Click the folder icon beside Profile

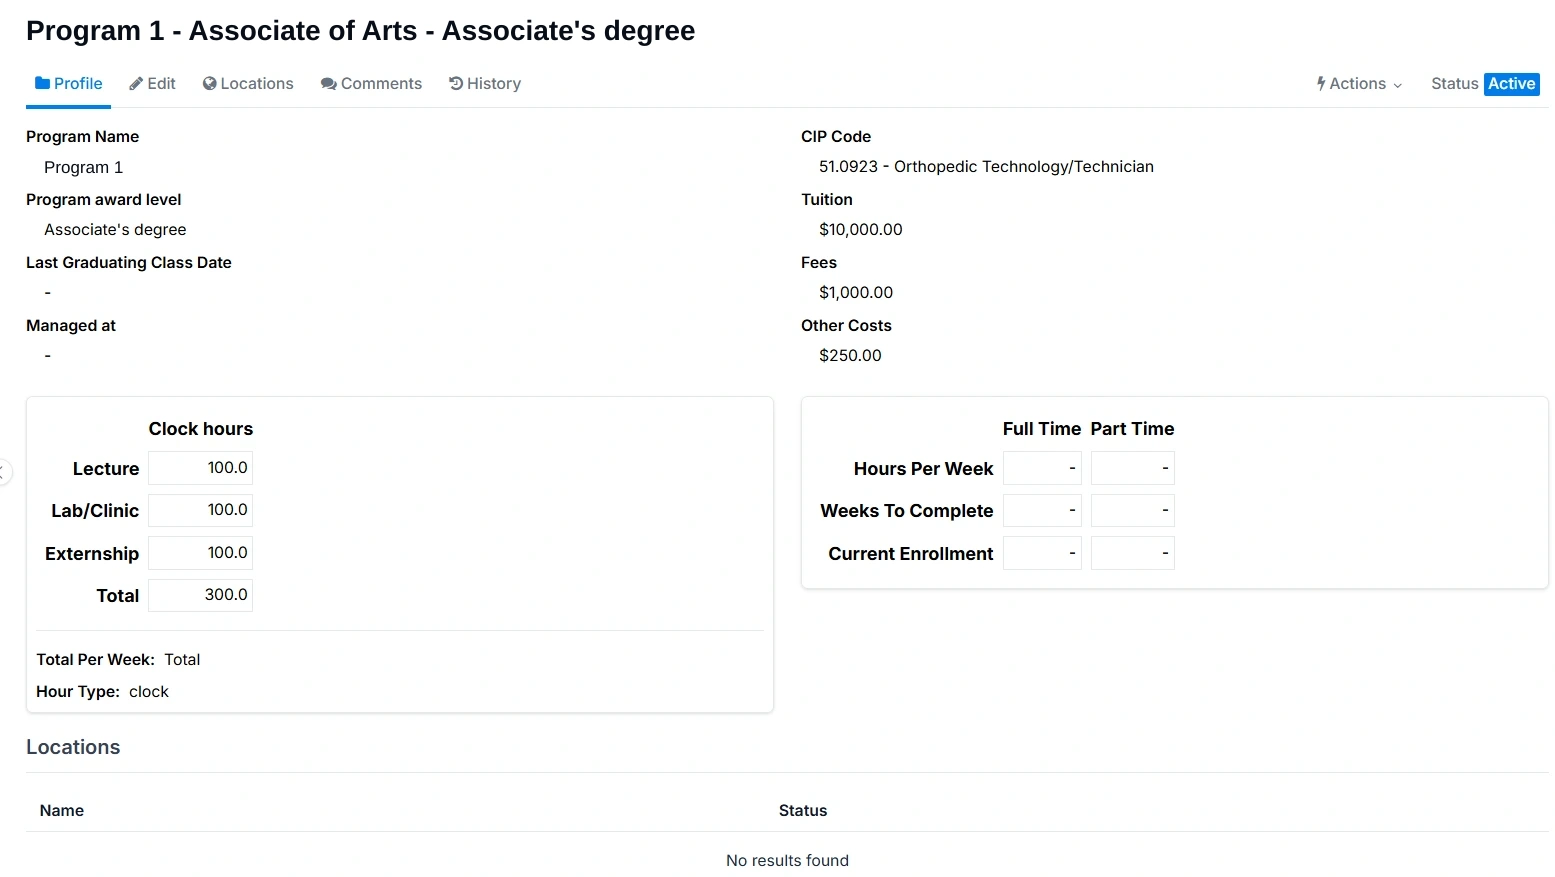click(x=43, y=83)
